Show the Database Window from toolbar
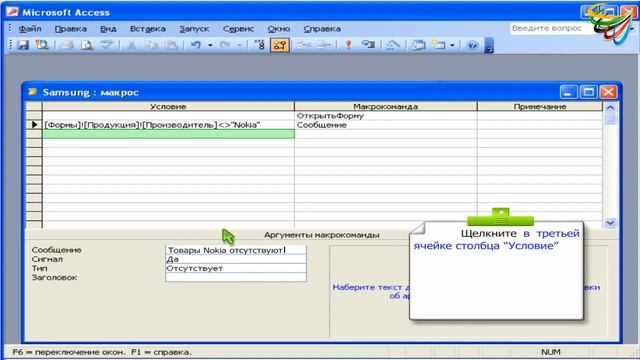Screen dimensions: 640x360 pos(418,45)
